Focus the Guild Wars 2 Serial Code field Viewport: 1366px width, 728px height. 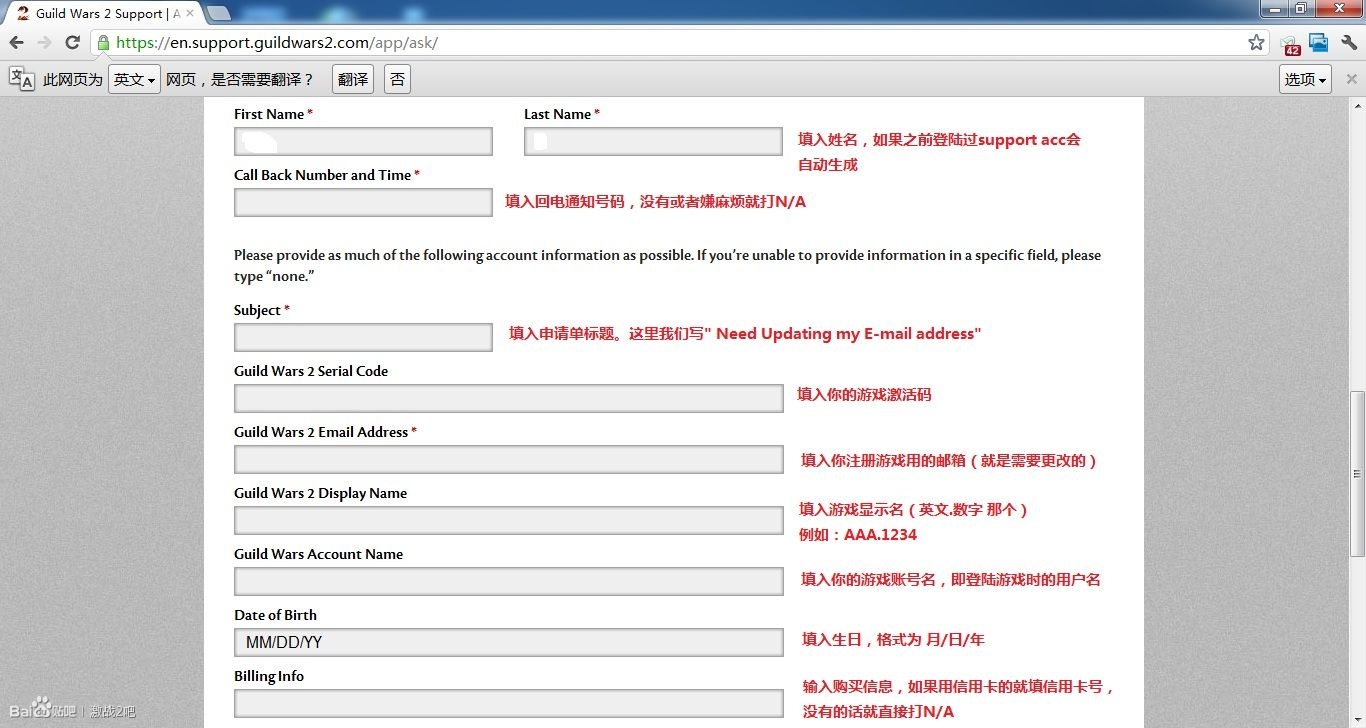pyautogui.click(x=509, y=398)
